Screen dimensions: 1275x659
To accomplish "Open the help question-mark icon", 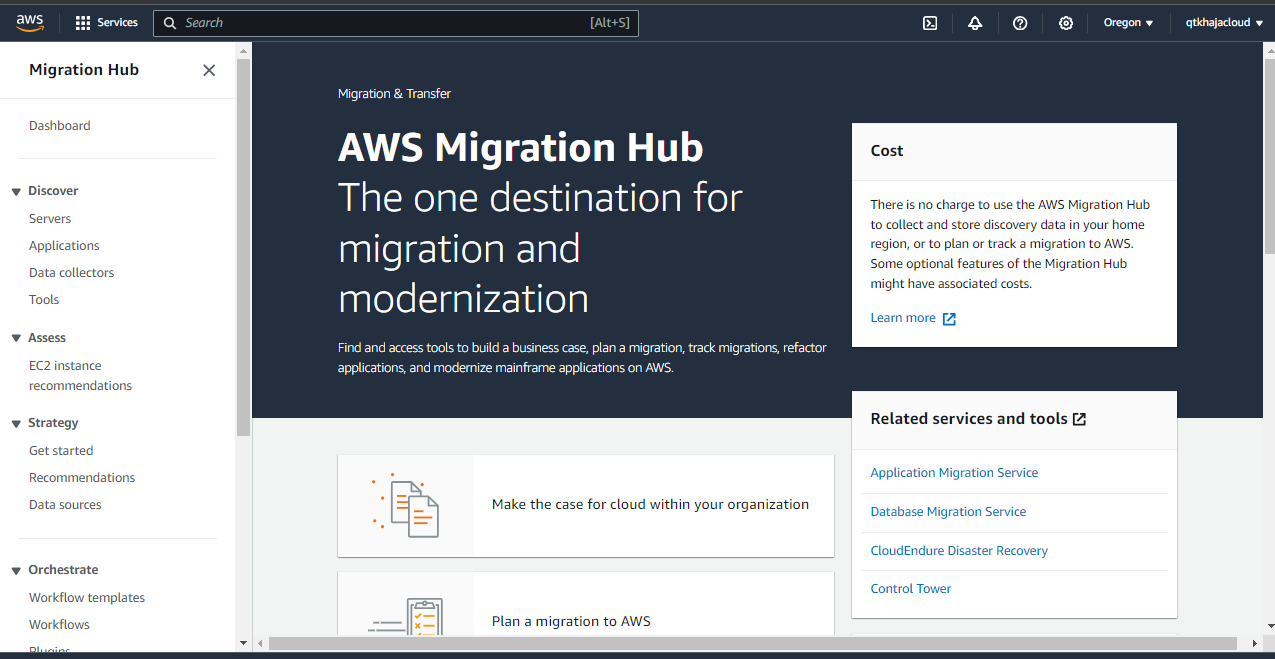I will [x=1020, y=23].
